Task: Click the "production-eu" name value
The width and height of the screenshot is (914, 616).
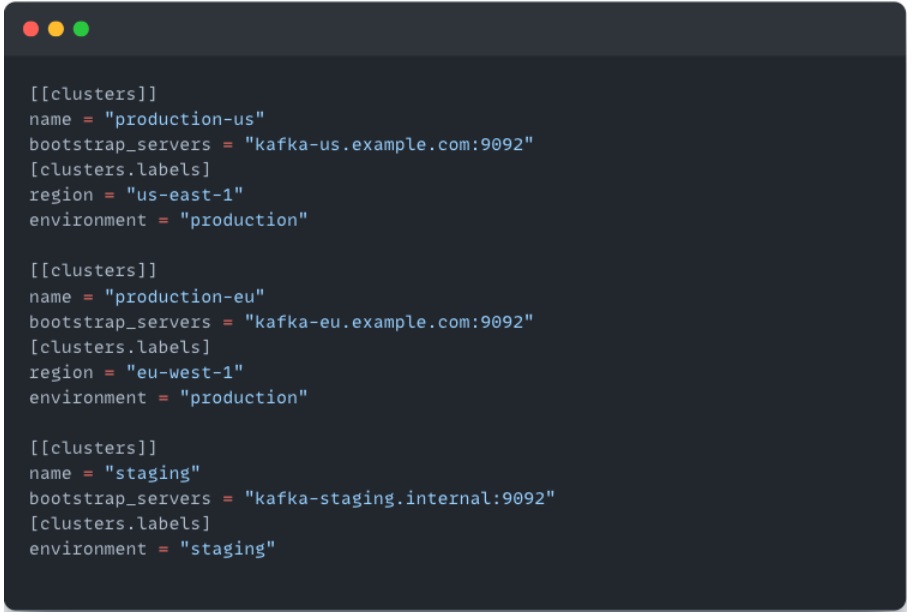Action: 184,297
